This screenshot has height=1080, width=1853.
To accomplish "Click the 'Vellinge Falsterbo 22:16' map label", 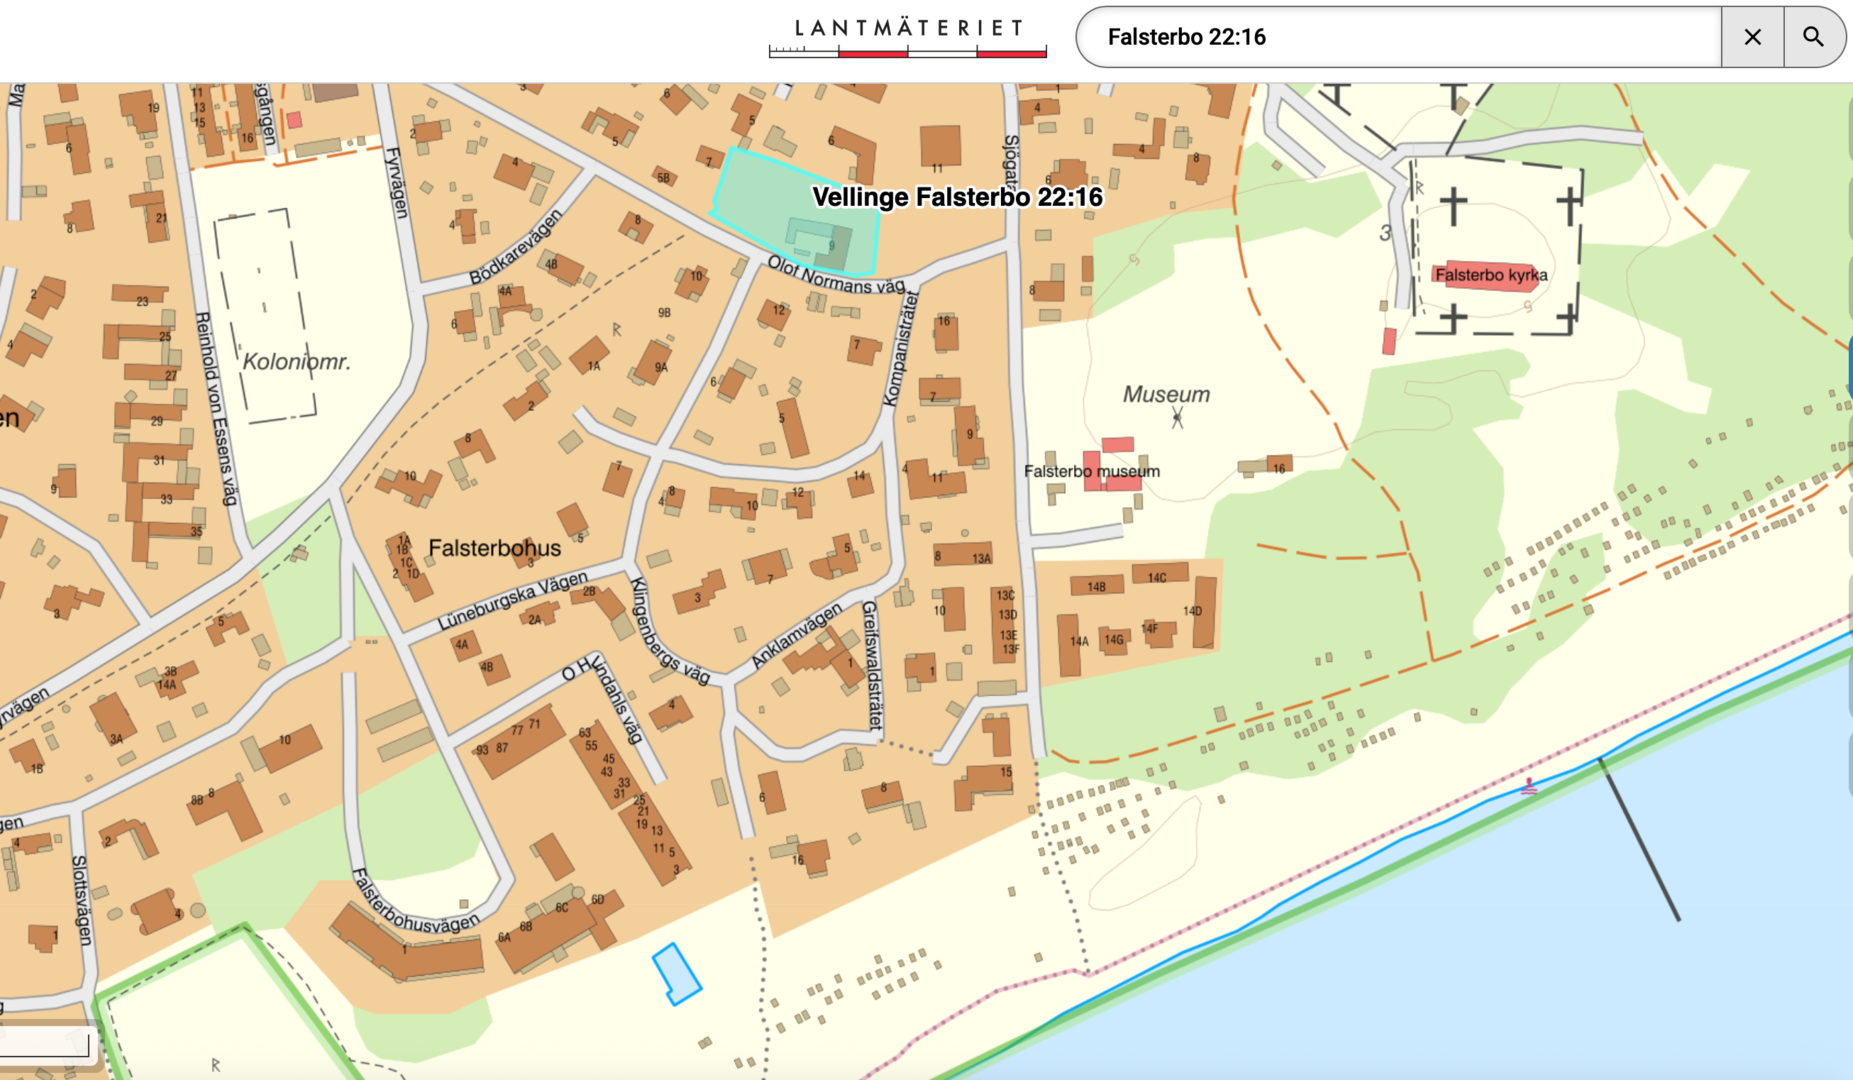I will [x=957, y=197].
